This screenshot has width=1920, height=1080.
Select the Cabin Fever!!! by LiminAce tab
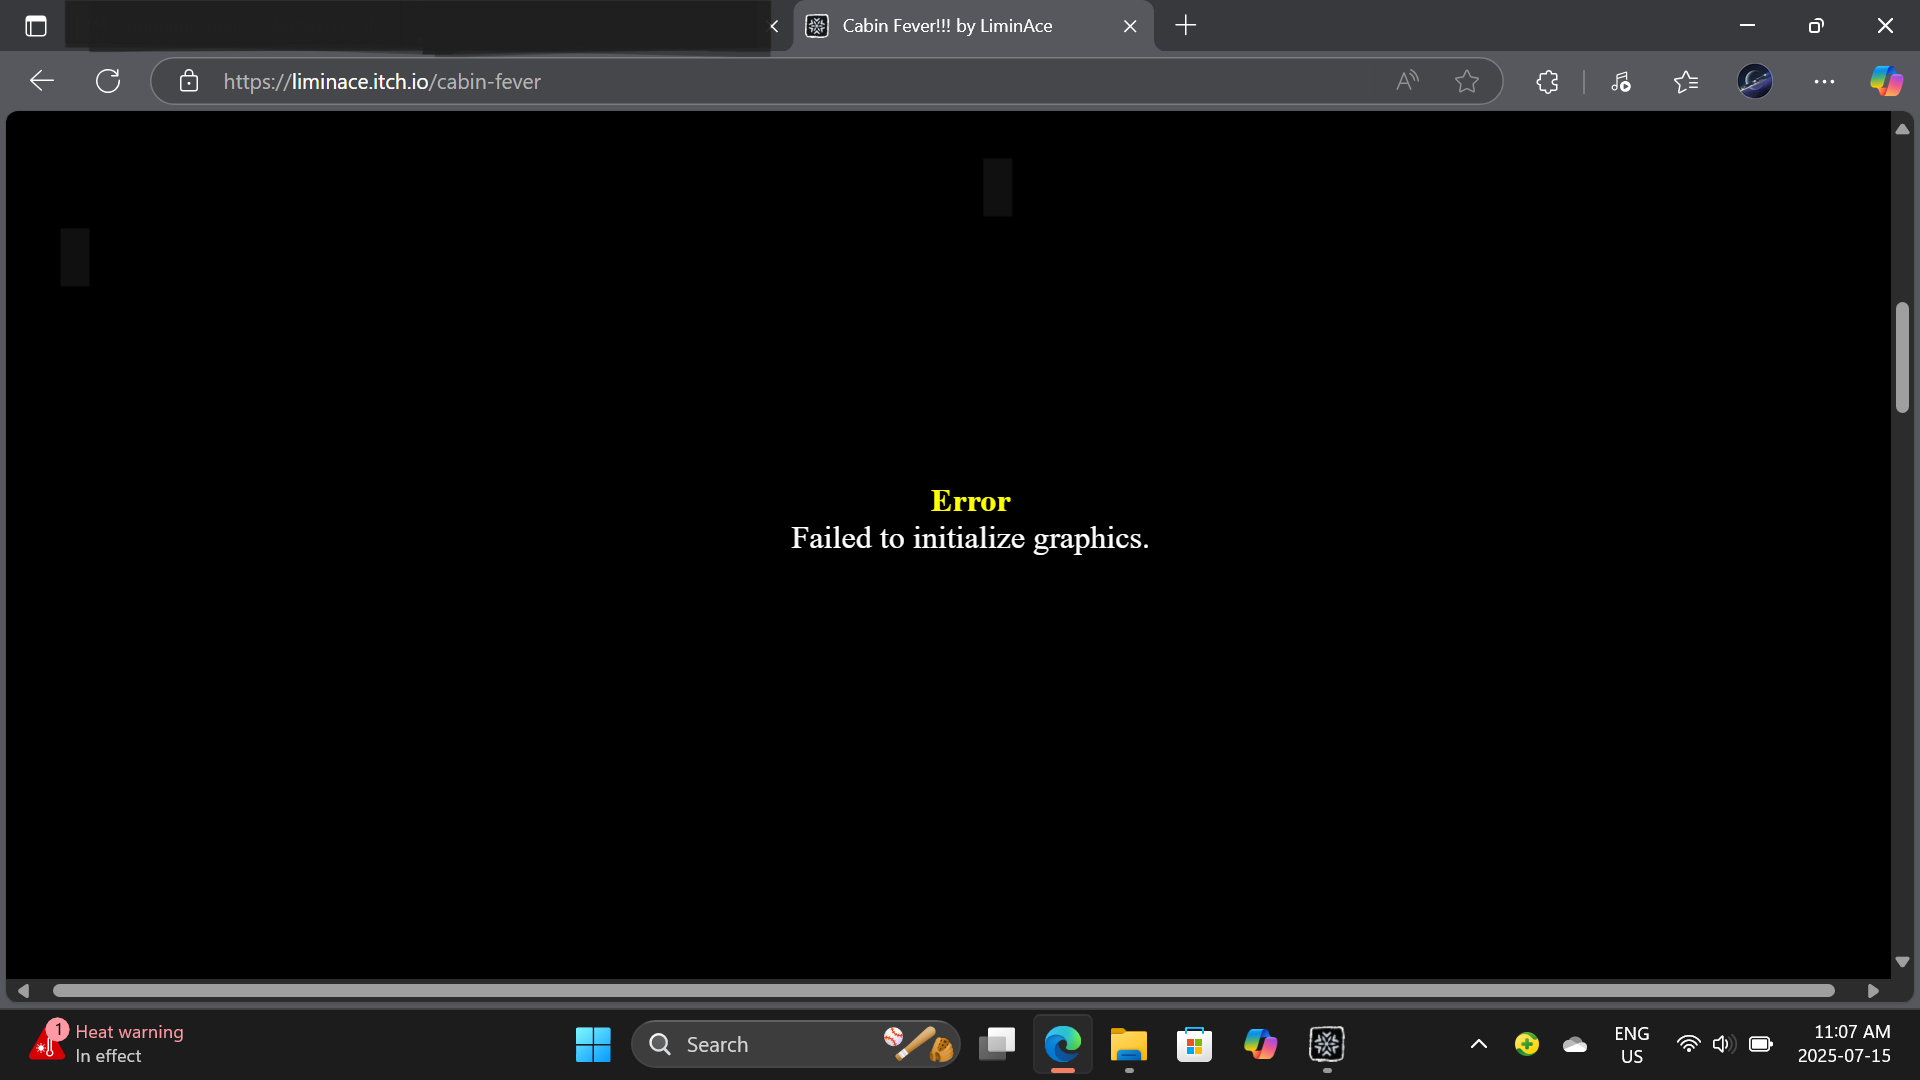[972, 26]
